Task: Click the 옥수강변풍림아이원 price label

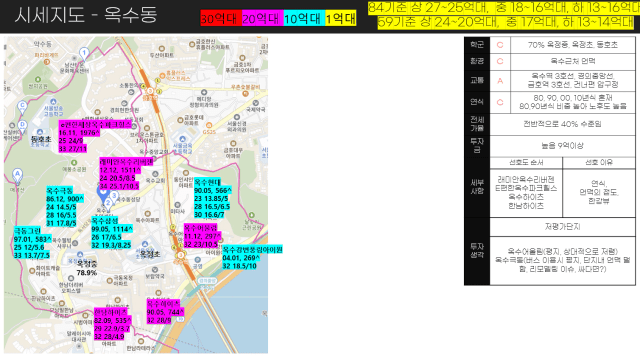Action: [x=252, y=258]
